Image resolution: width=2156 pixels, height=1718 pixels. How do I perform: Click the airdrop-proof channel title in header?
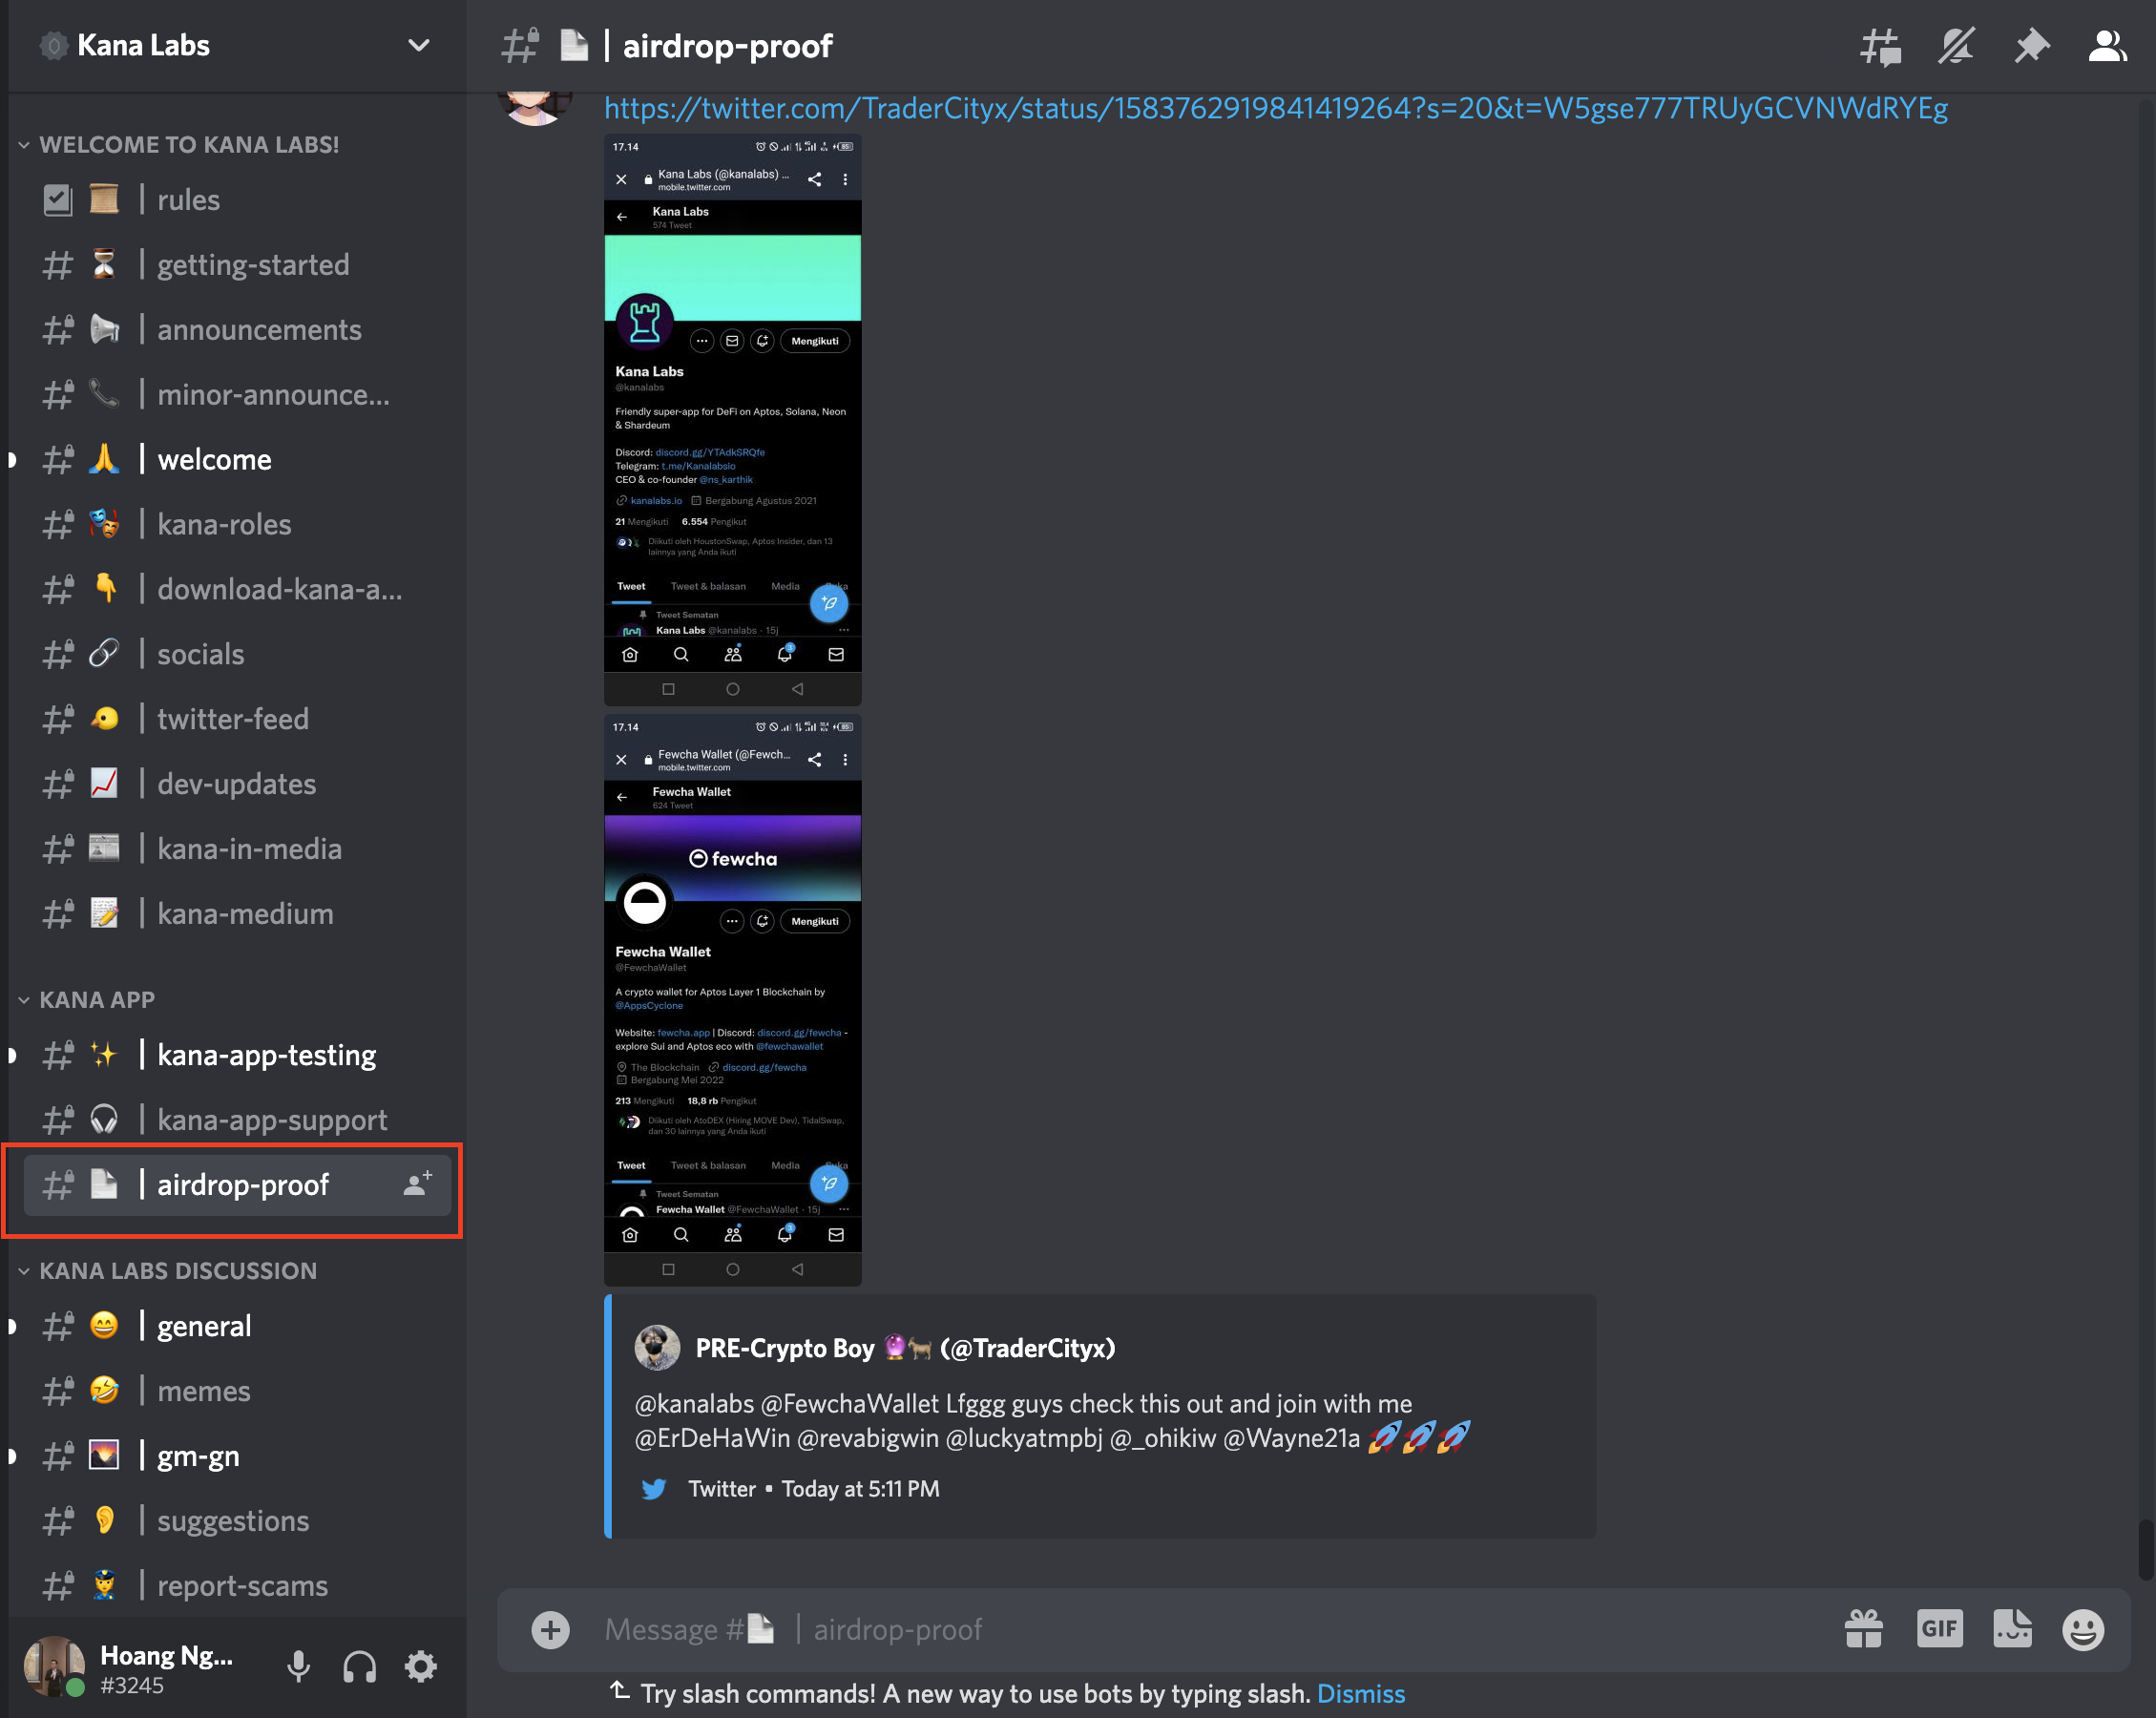(727, 46)
